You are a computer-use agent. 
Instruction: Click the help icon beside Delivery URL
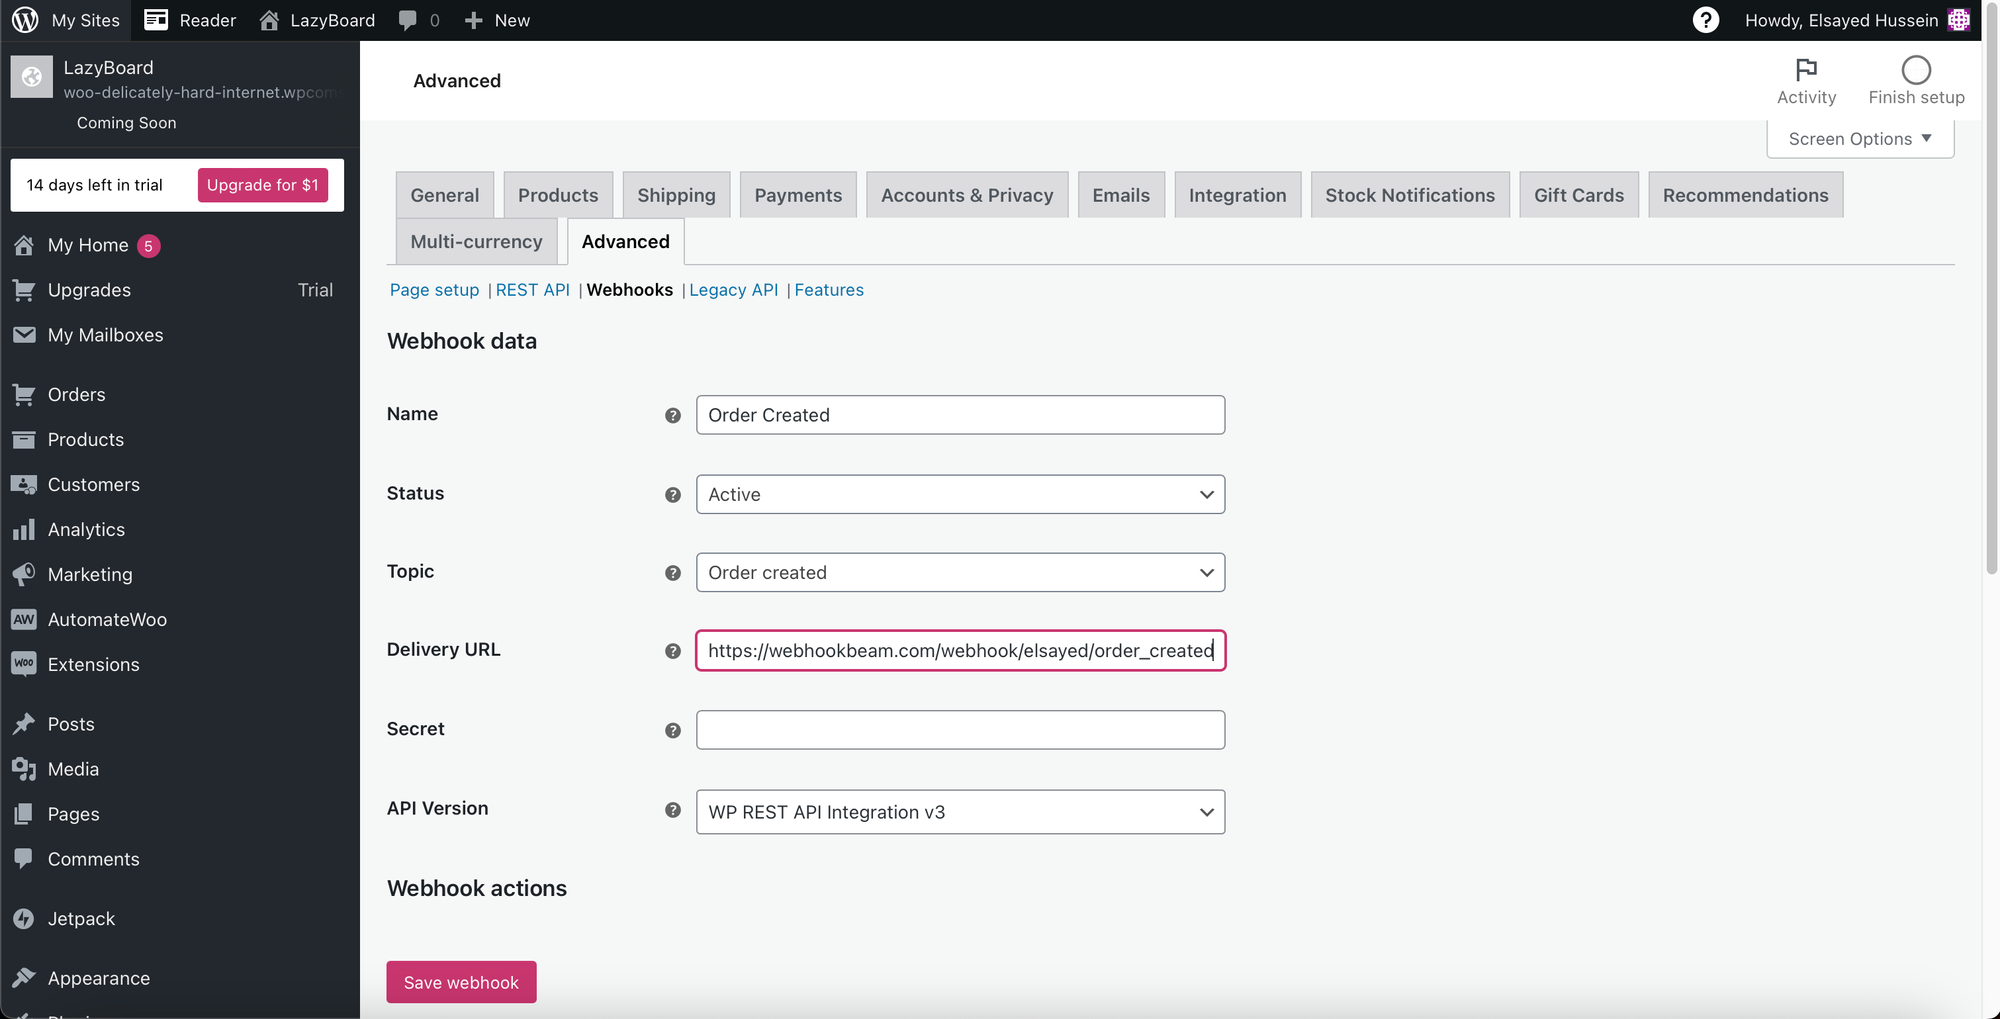pyautogui.click(x=673, y=651)
